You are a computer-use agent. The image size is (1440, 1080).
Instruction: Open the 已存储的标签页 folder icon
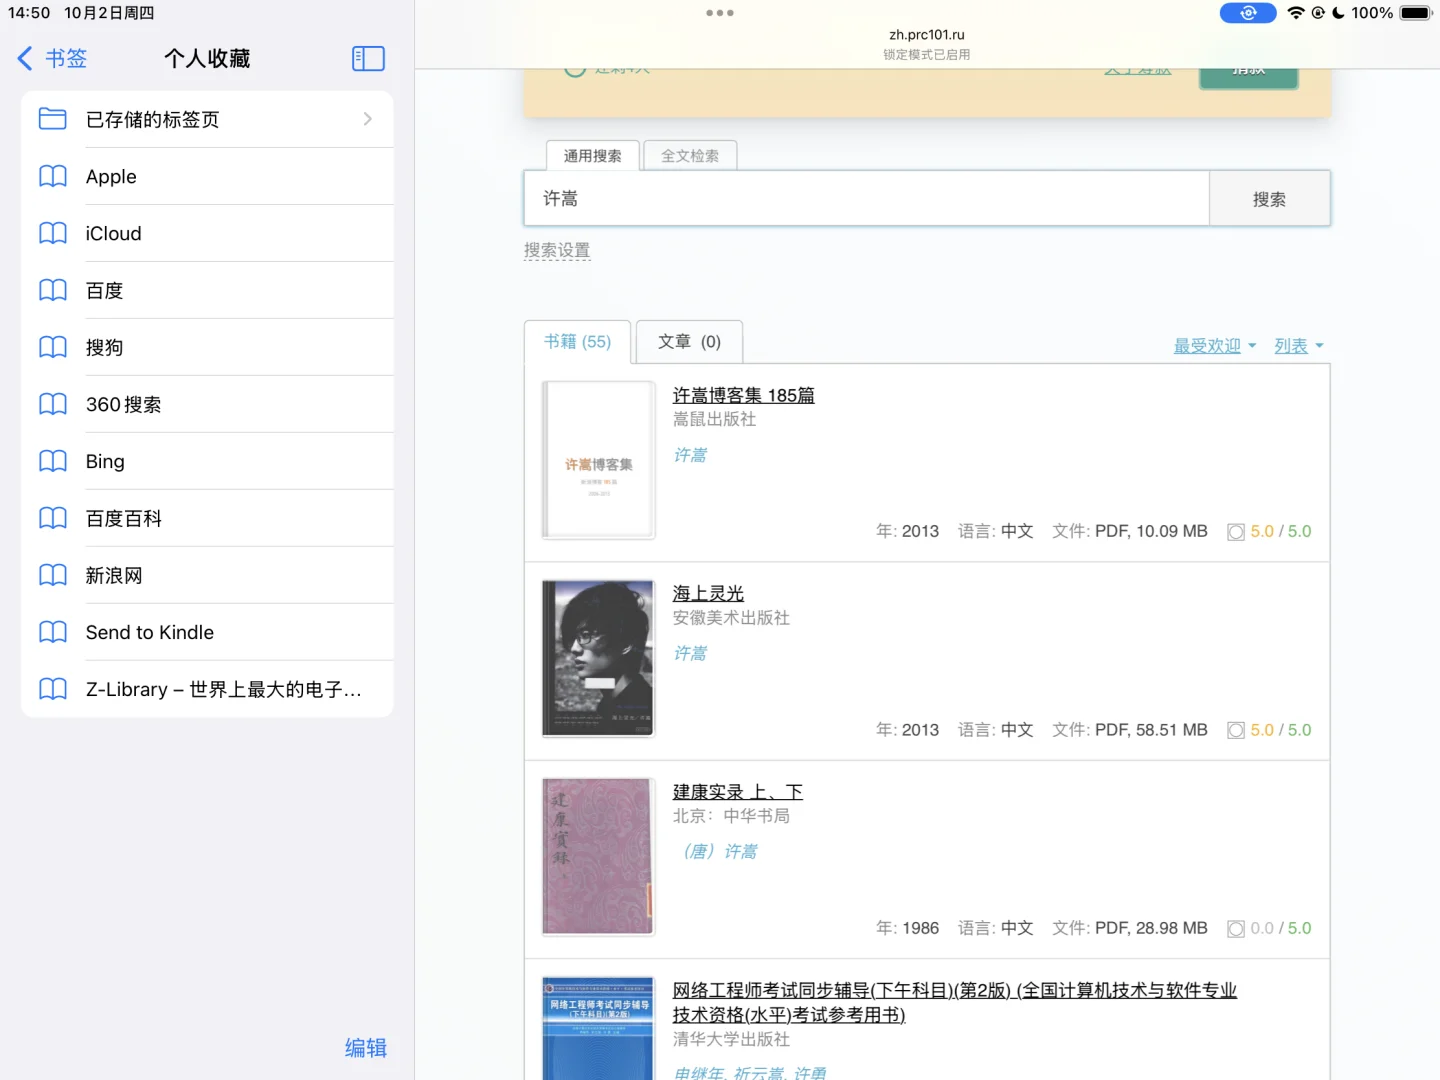(53, 119)
